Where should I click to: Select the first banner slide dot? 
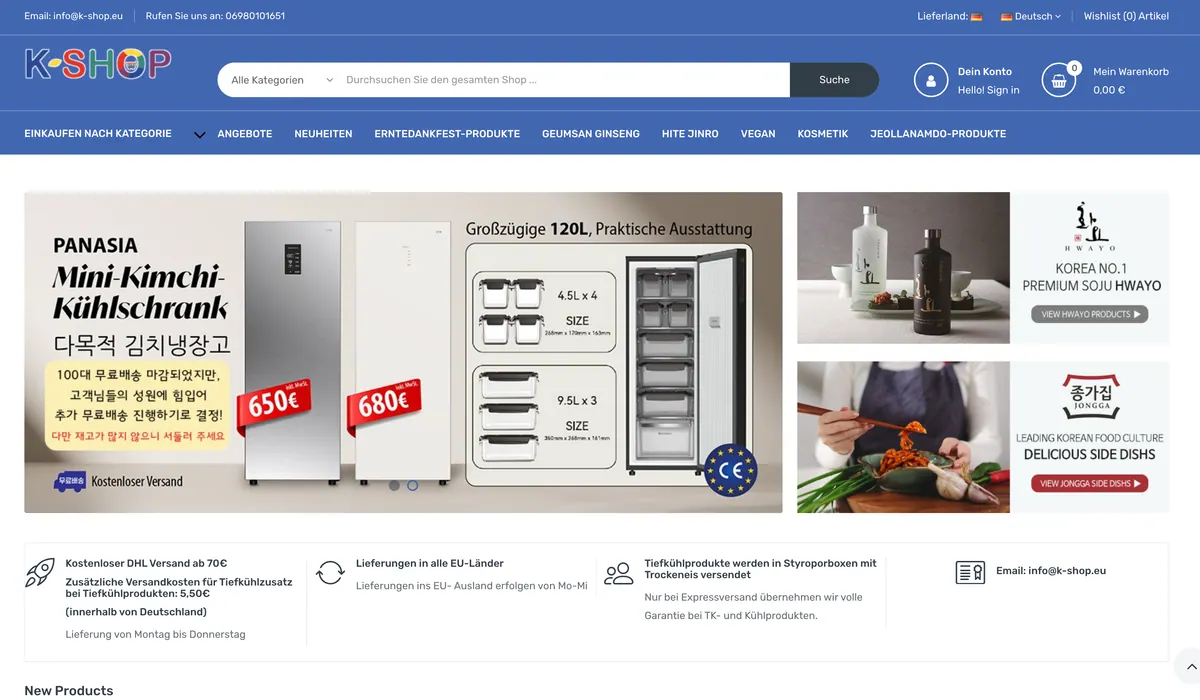point(394,486)
